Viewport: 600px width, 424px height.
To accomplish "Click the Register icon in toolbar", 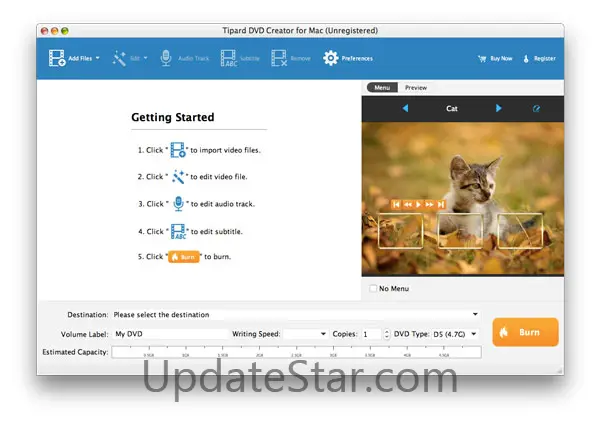I will (526, 59).
